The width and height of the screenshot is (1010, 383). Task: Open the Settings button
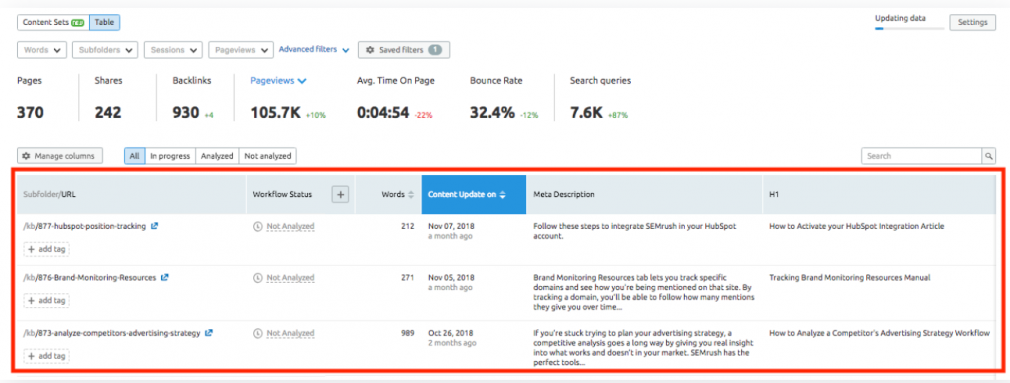click(x=972, y=23)
